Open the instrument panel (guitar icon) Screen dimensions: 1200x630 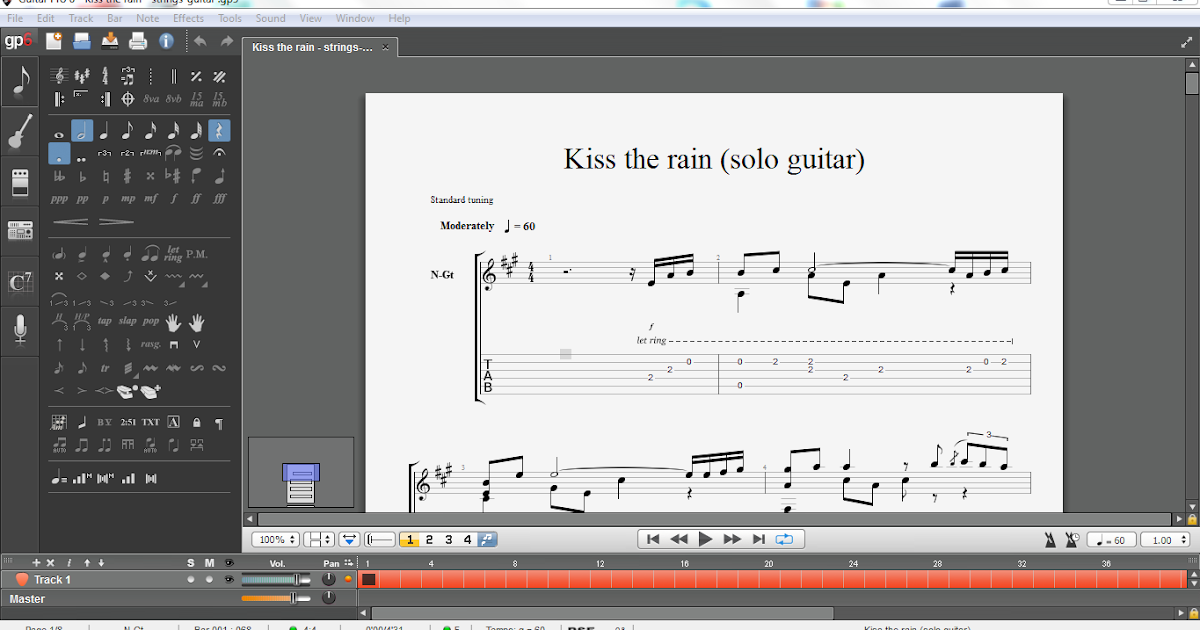tap(20, 131)
